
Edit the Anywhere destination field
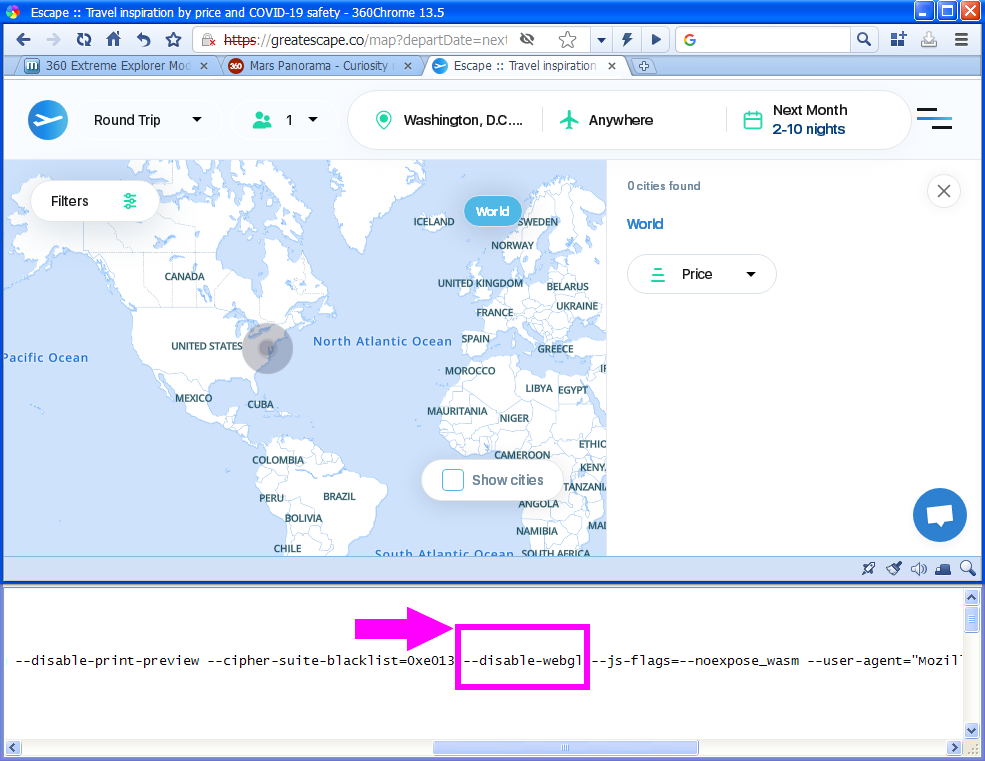(606, 120)
